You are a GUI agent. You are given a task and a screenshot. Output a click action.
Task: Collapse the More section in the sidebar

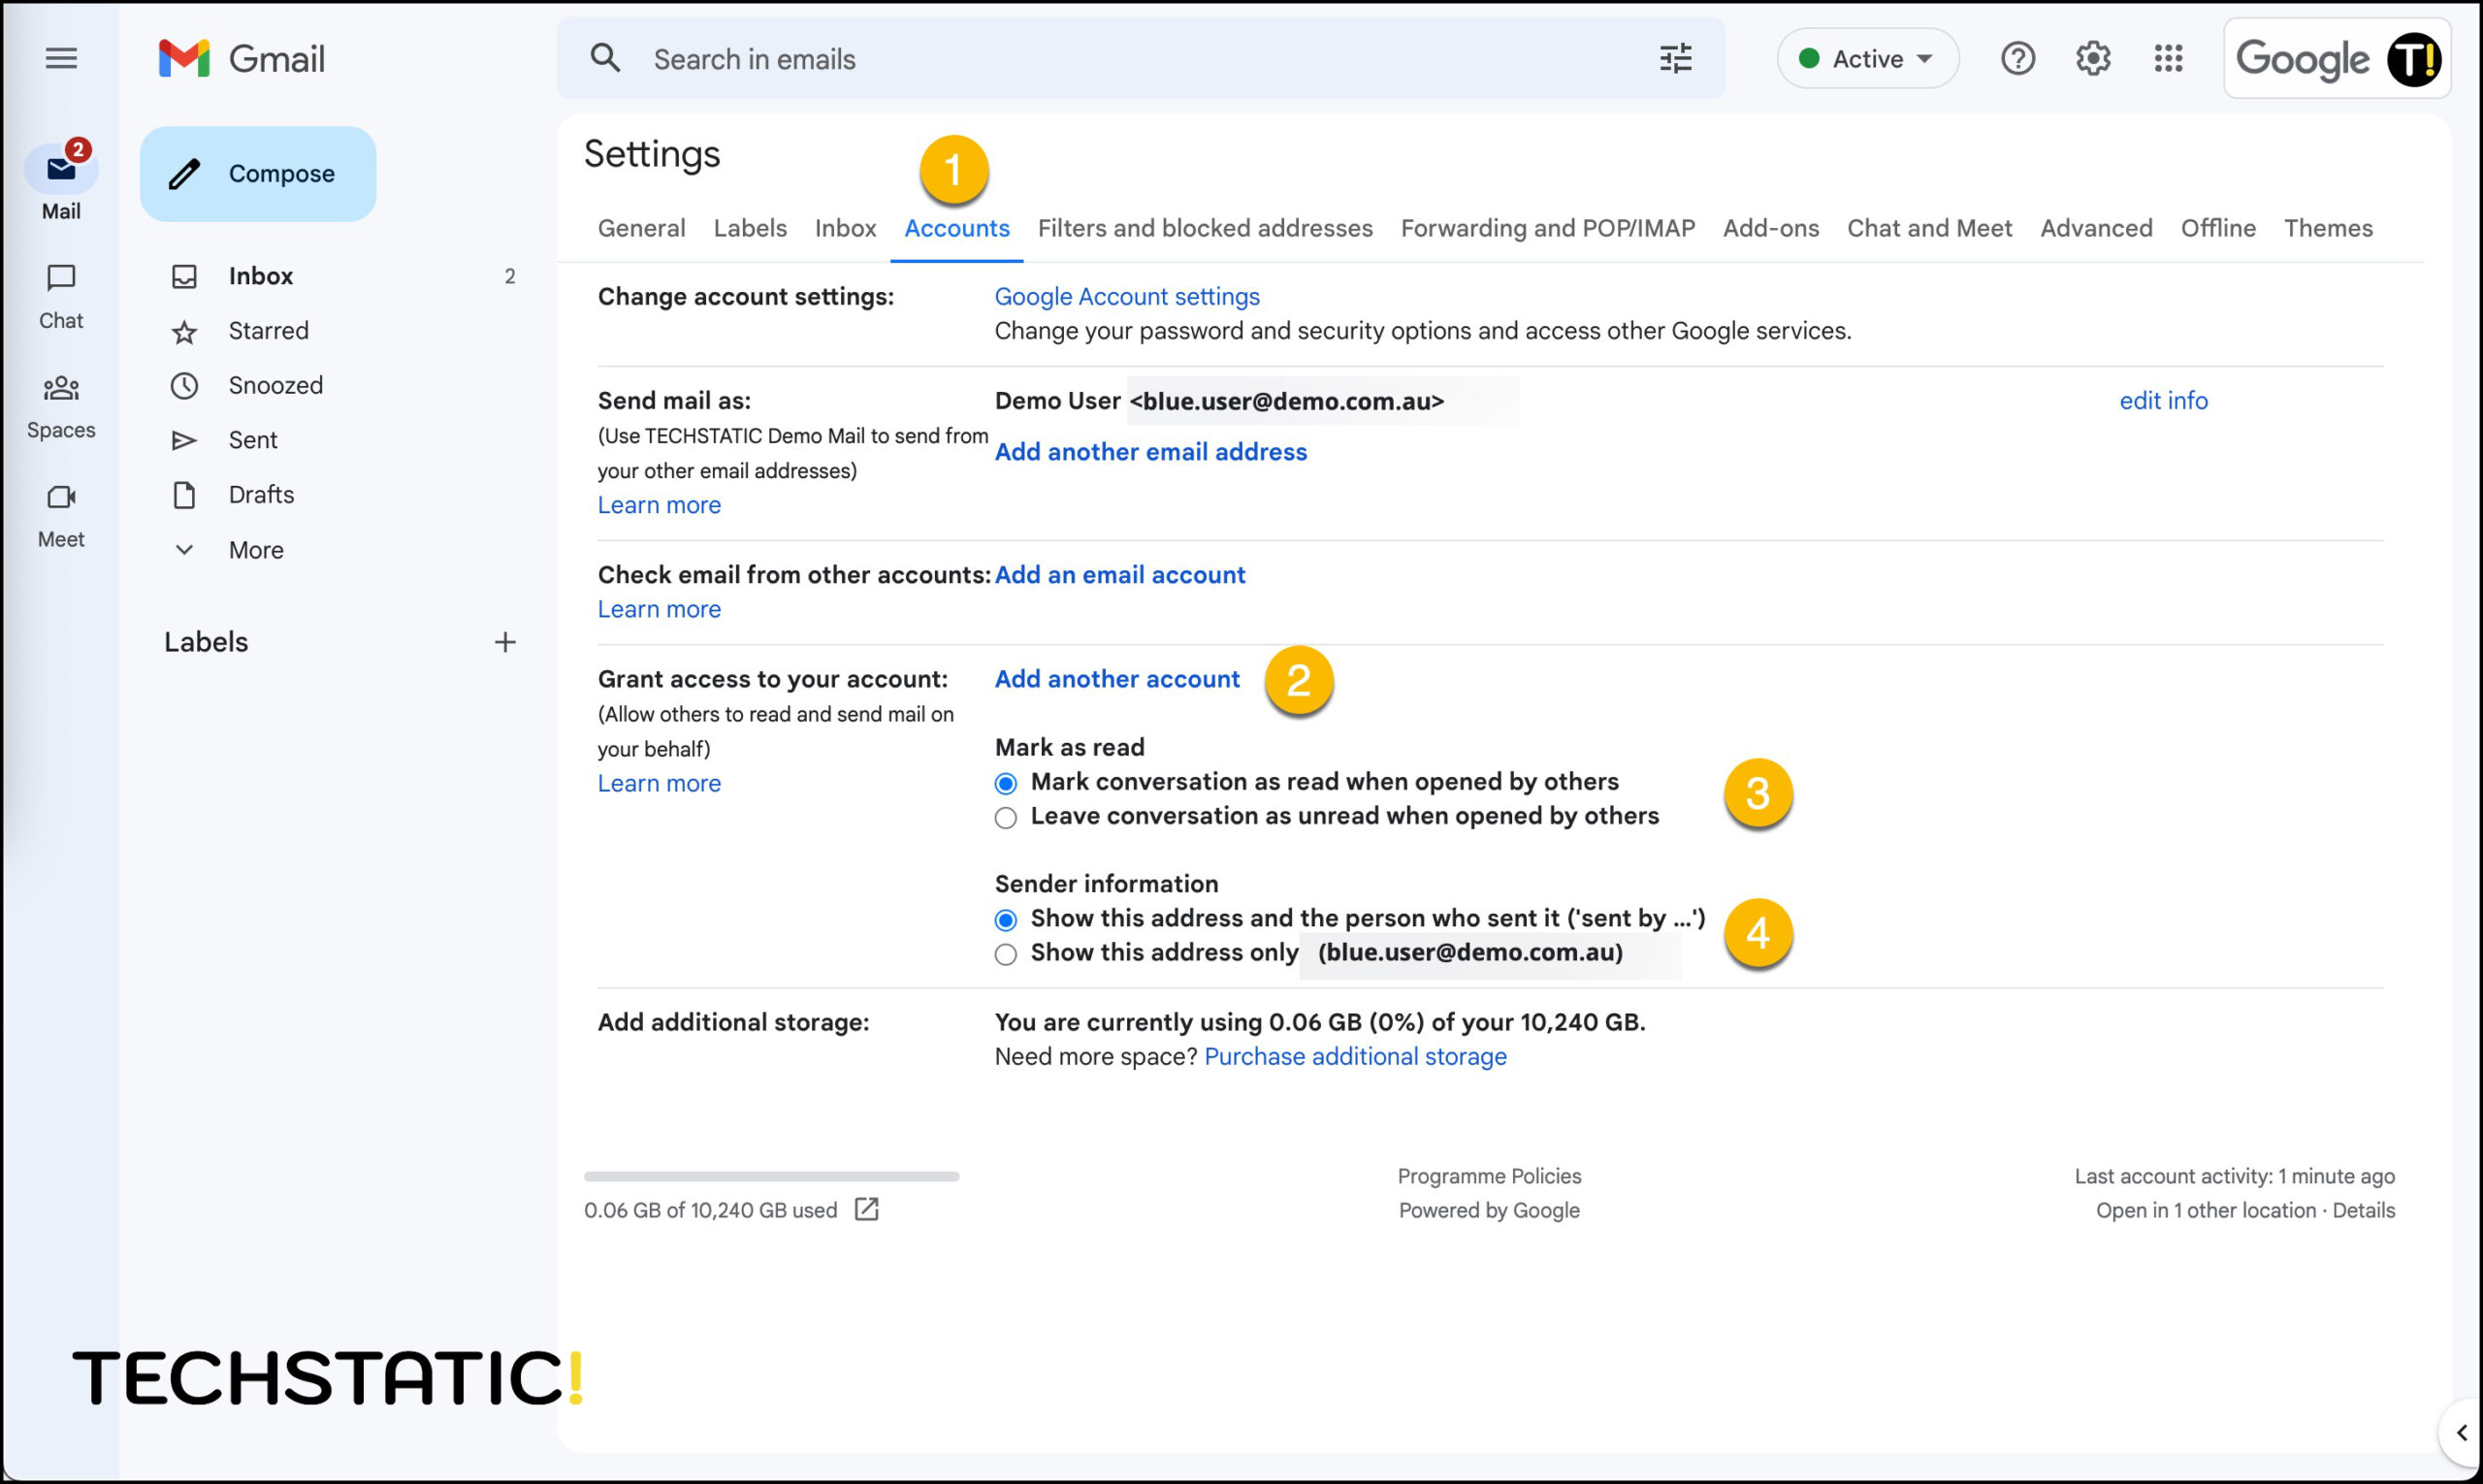coord(184,549)
